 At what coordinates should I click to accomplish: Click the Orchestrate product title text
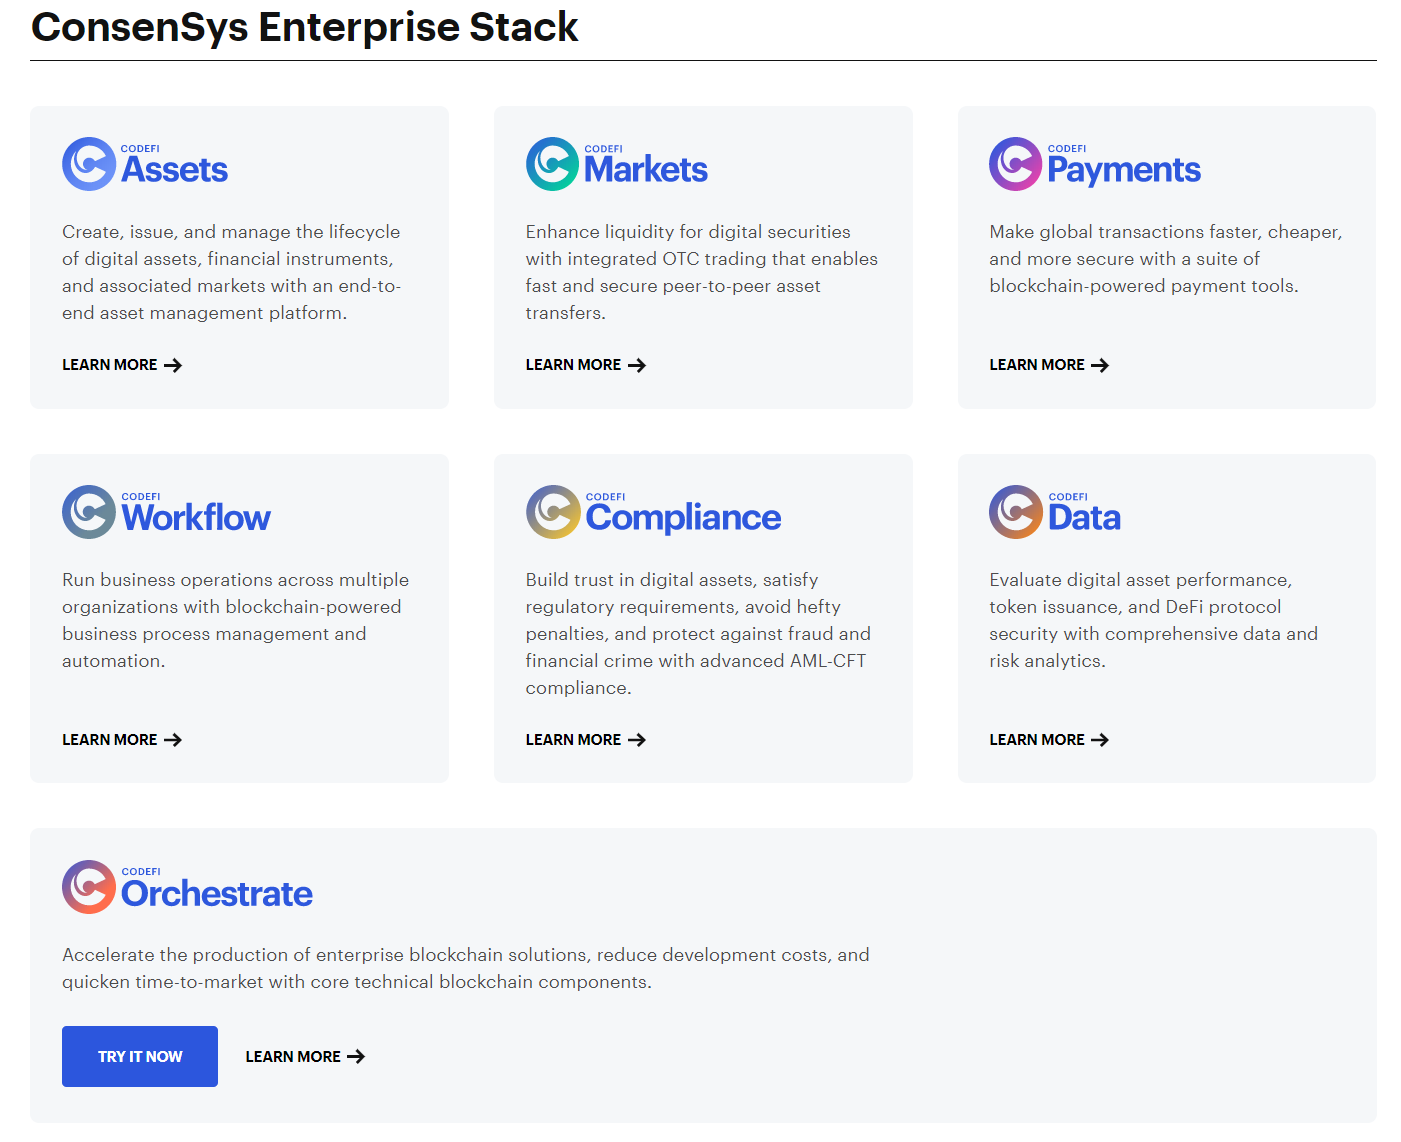(217, 893)
